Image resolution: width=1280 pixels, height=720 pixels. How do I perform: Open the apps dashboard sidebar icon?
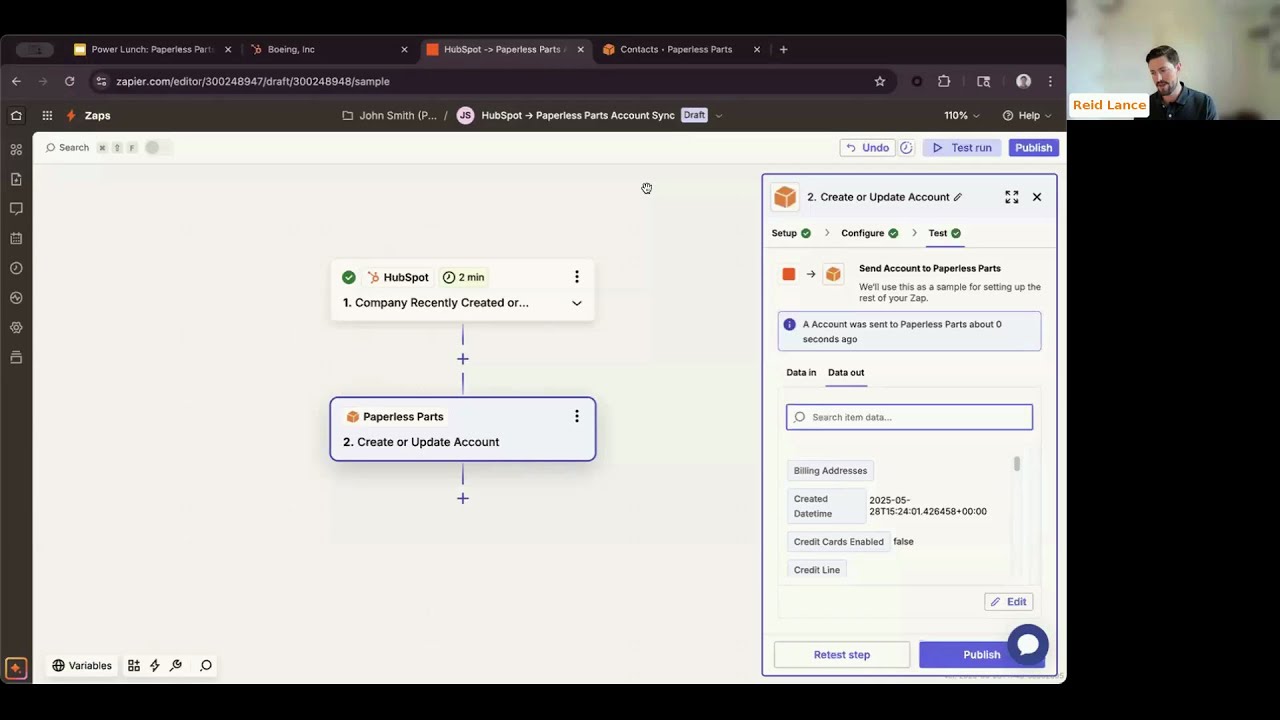coord(16,149)
